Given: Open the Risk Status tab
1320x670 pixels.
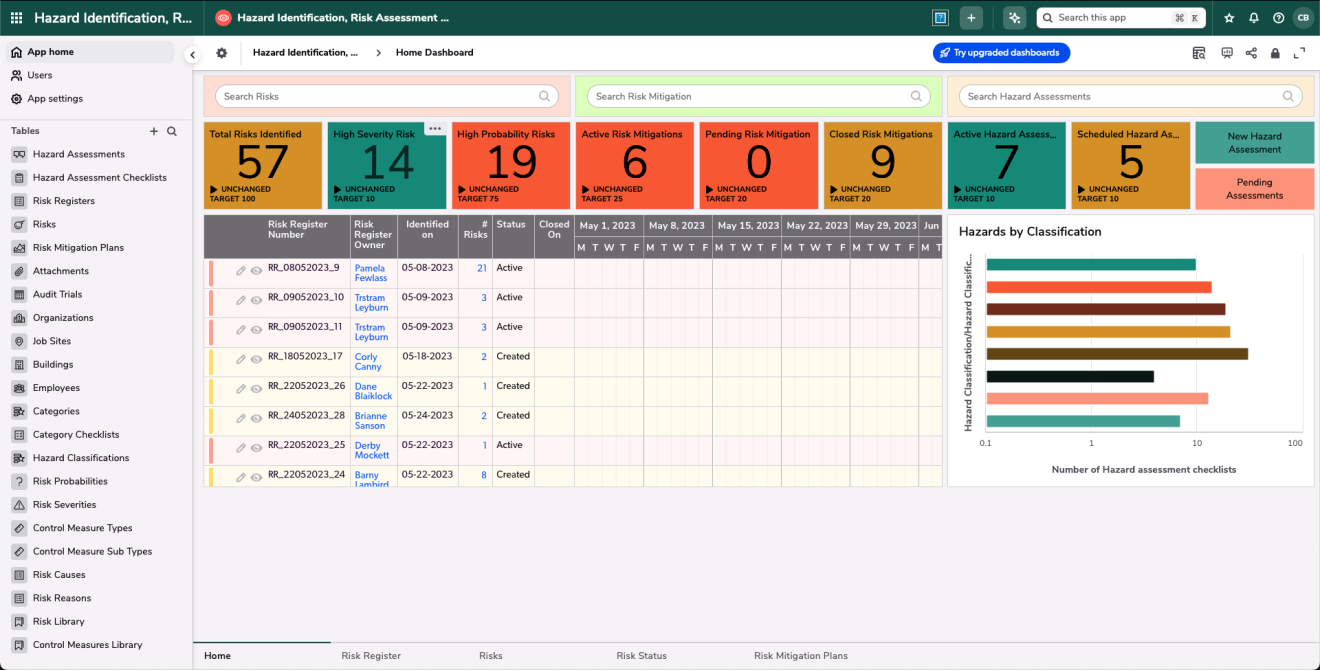Looking at the screenshot, I should [x=641, y=656].
